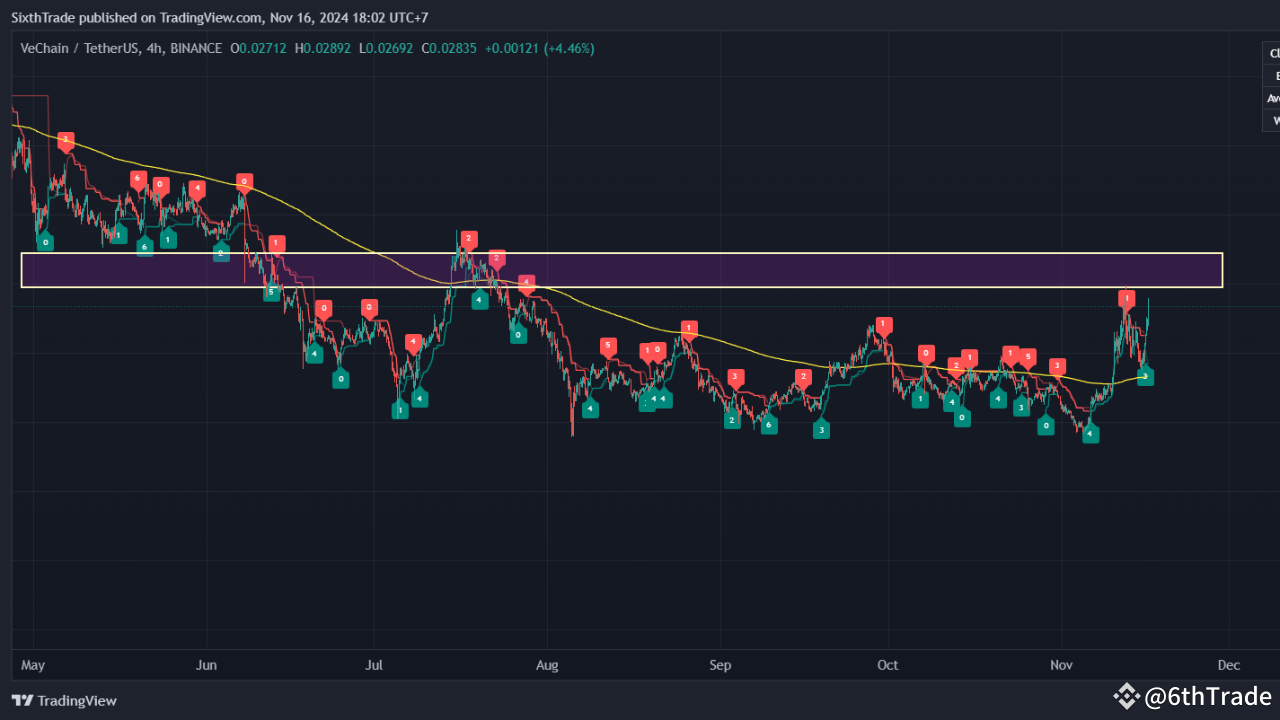Click the red marker 6 in early May

coord(137,178)
